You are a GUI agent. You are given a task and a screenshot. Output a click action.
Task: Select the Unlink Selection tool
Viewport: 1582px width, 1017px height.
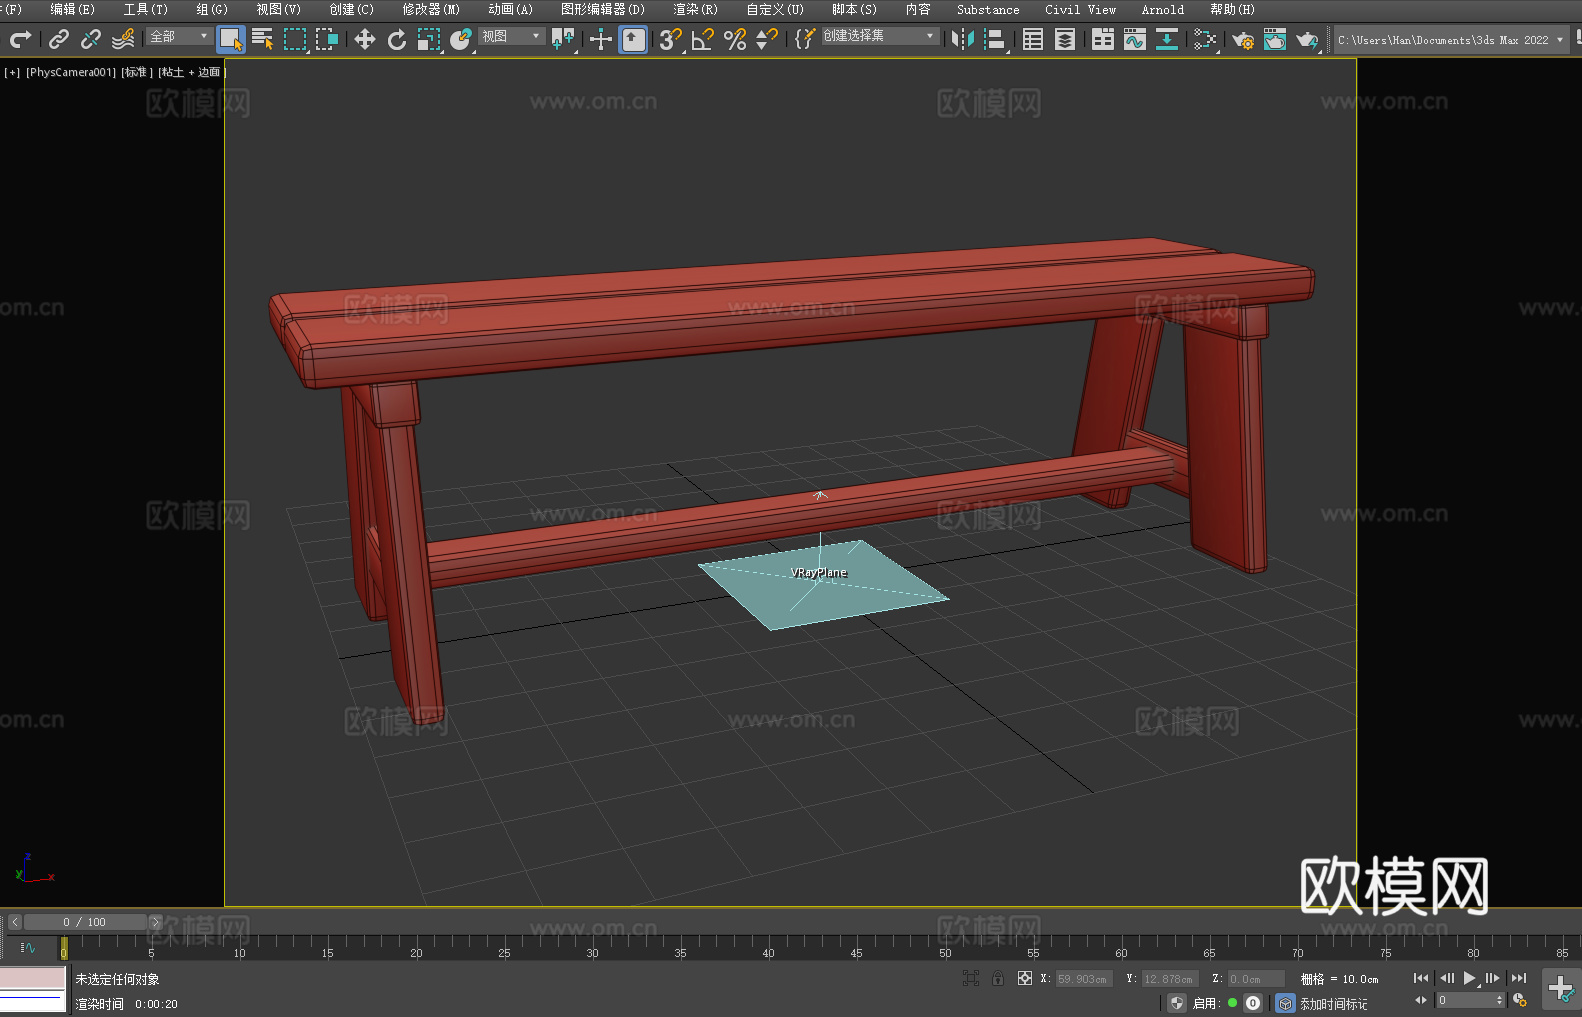91,39
